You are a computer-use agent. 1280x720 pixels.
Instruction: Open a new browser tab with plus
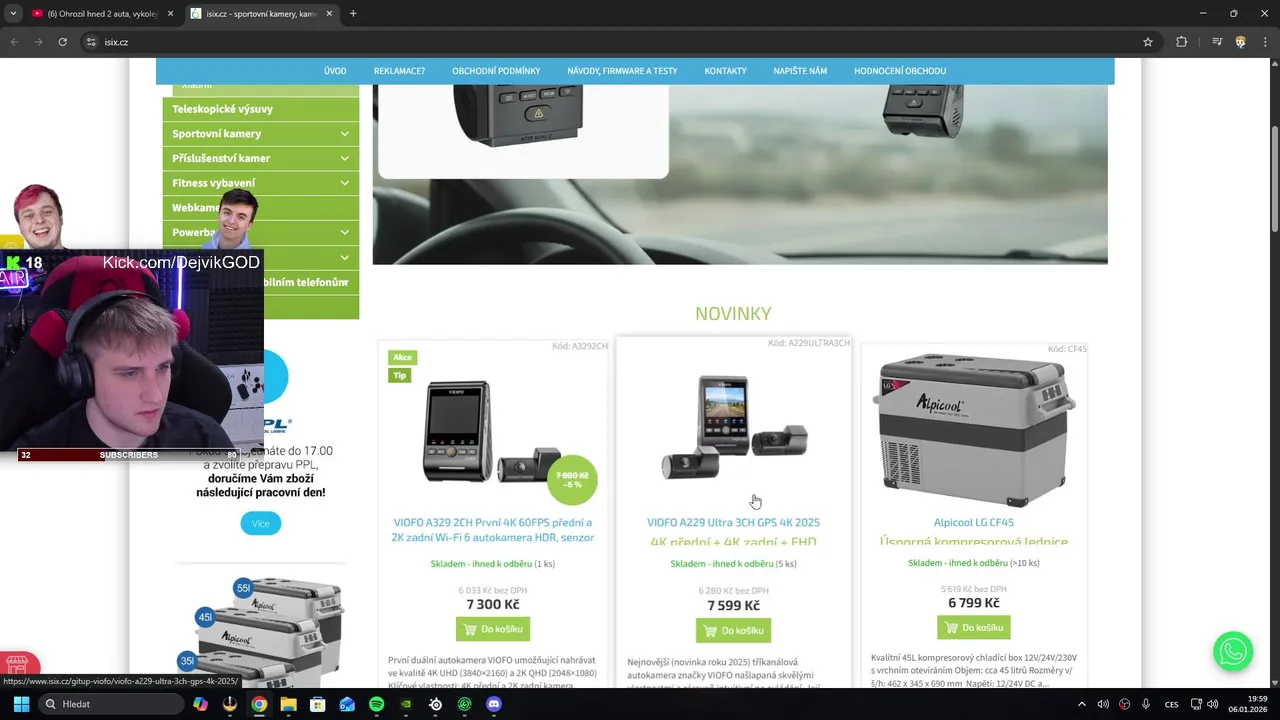(x=353, y=14)
